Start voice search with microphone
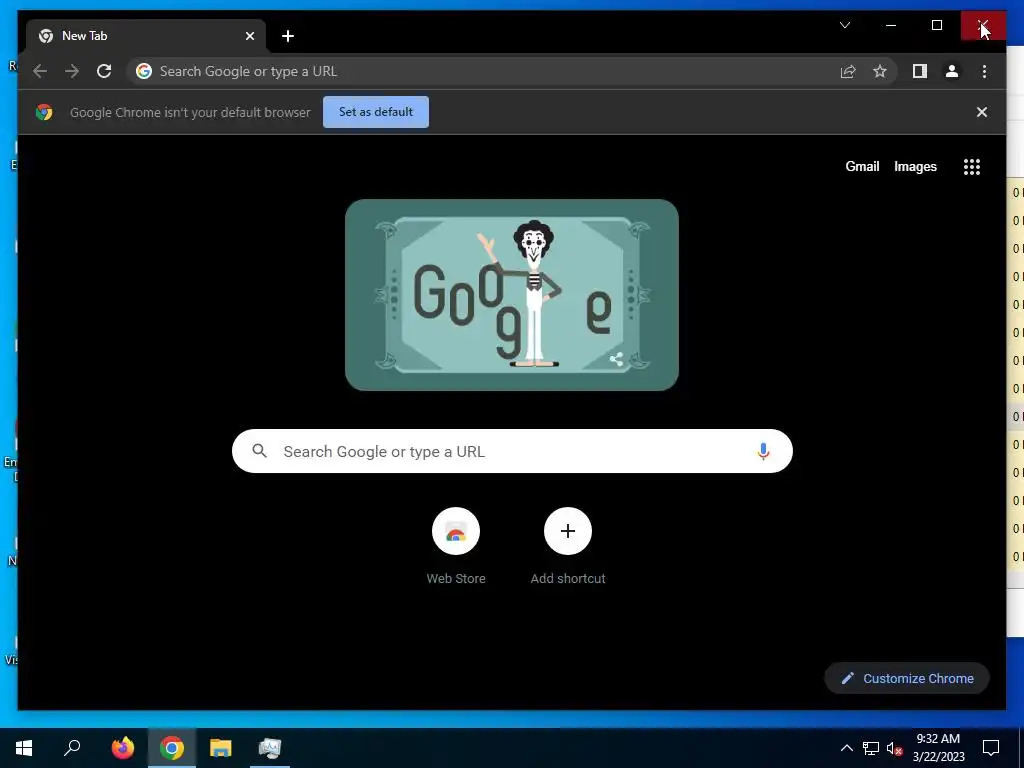This screenshot has width=1024, height=768. coord(763,451)
